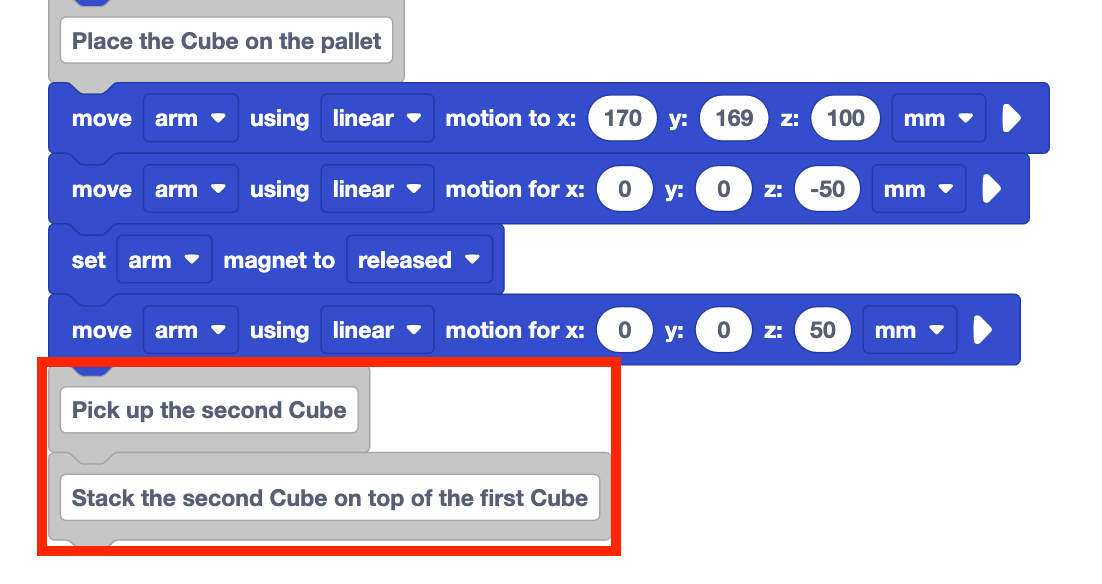Click the y value 169 field
Screen dimensions: 1102x584
click(x=734, y=119)
